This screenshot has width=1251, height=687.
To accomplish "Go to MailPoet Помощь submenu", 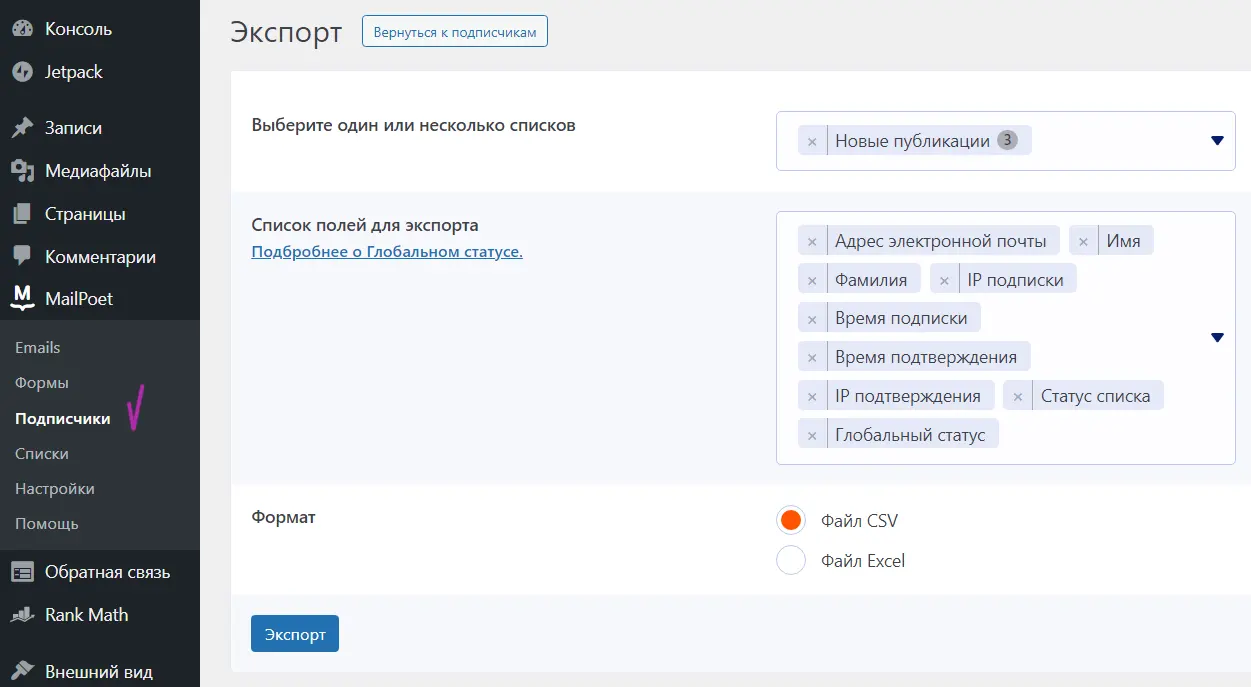I will pyautogui.click(x=47, y=524).
